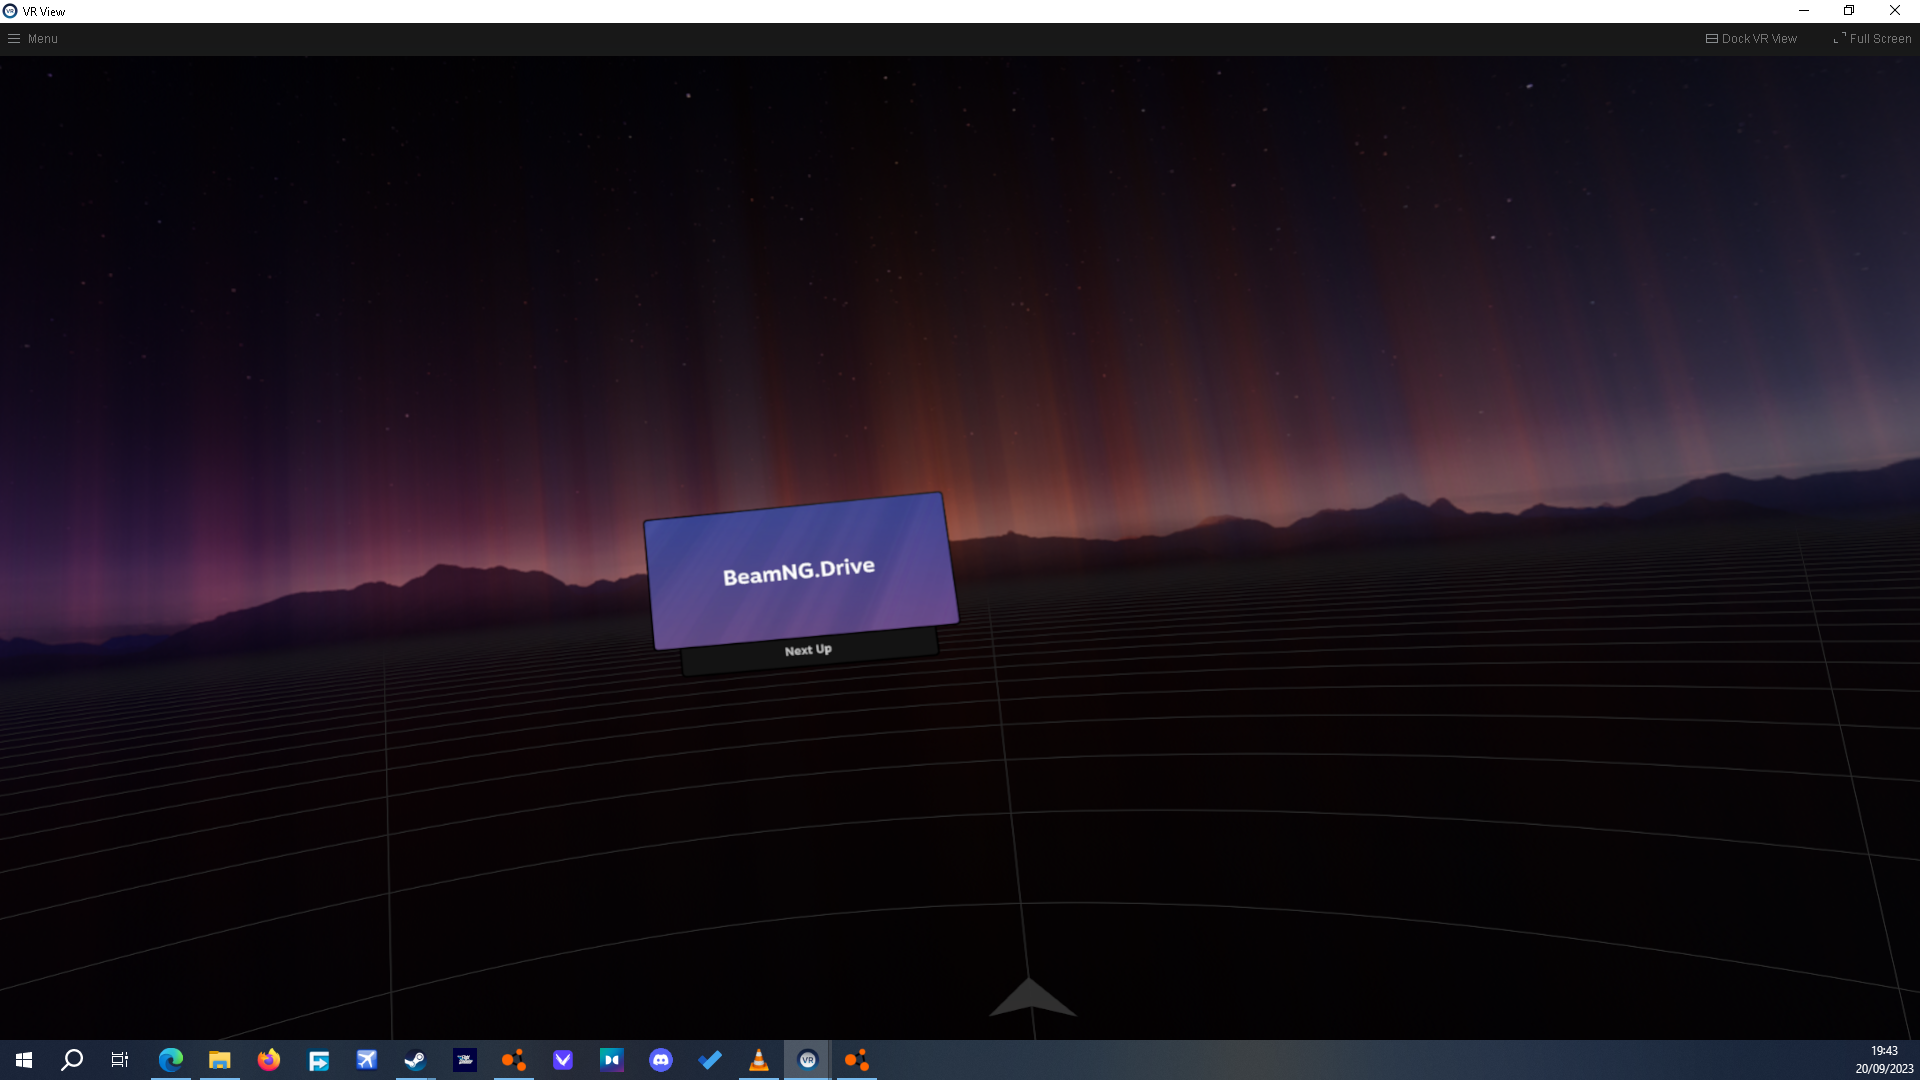The height and width of the screenshot is (1080, 1920).
Task: Open the blue checkmark To Do app
Action: [710, 1060]
